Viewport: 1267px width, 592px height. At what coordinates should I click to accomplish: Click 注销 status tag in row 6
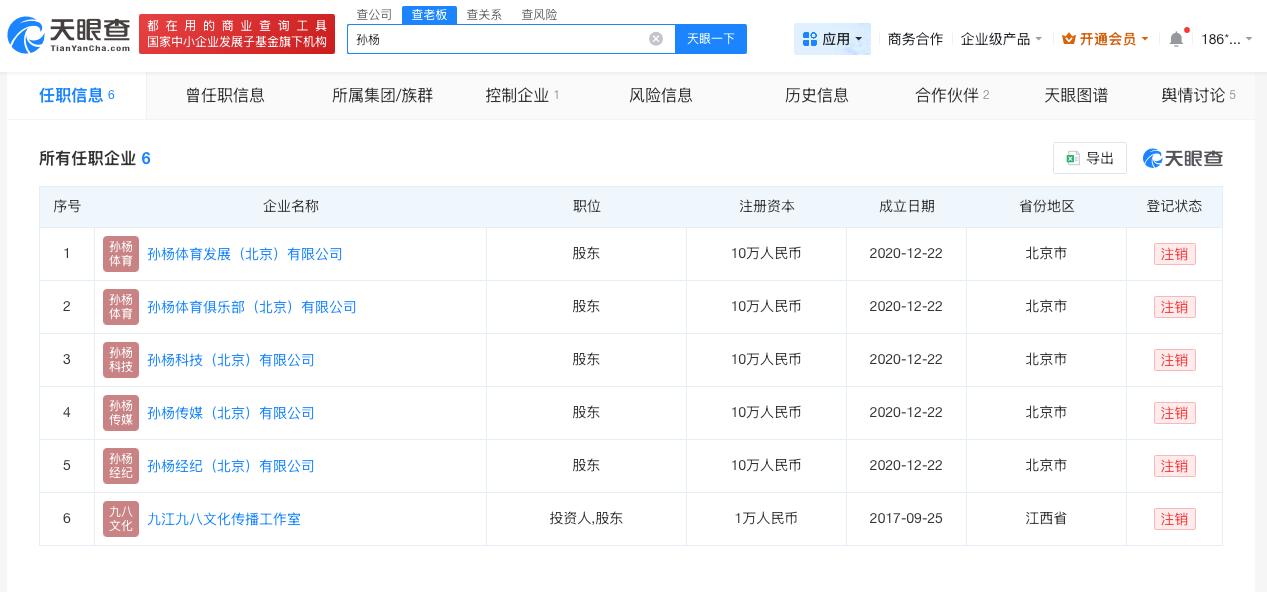[1174, 519]
